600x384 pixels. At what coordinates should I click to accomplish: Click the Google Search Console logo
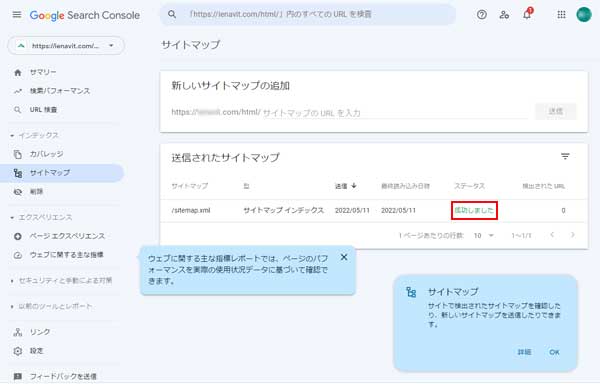click(85, 15)
